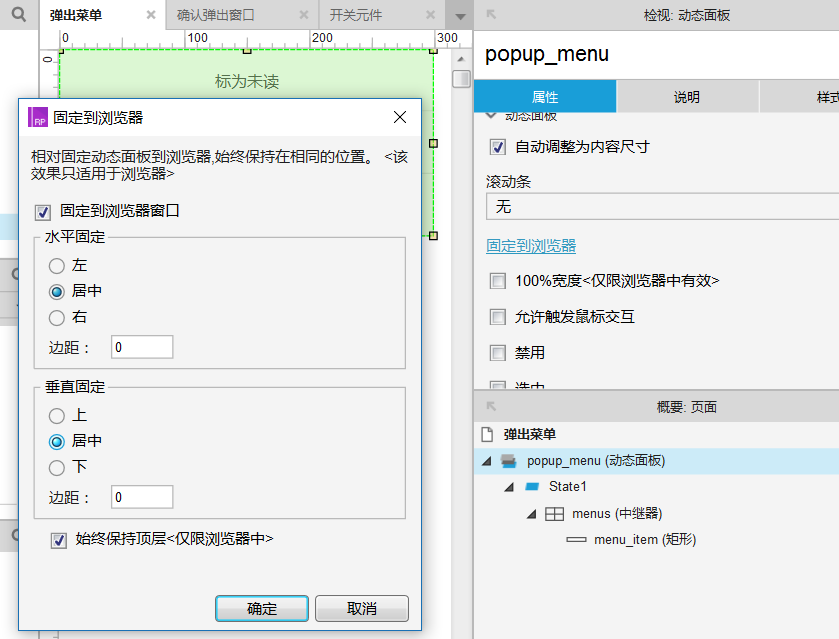Close the 确认弹出窗口 tab
The image size is (839, 639).
(304, 15)
